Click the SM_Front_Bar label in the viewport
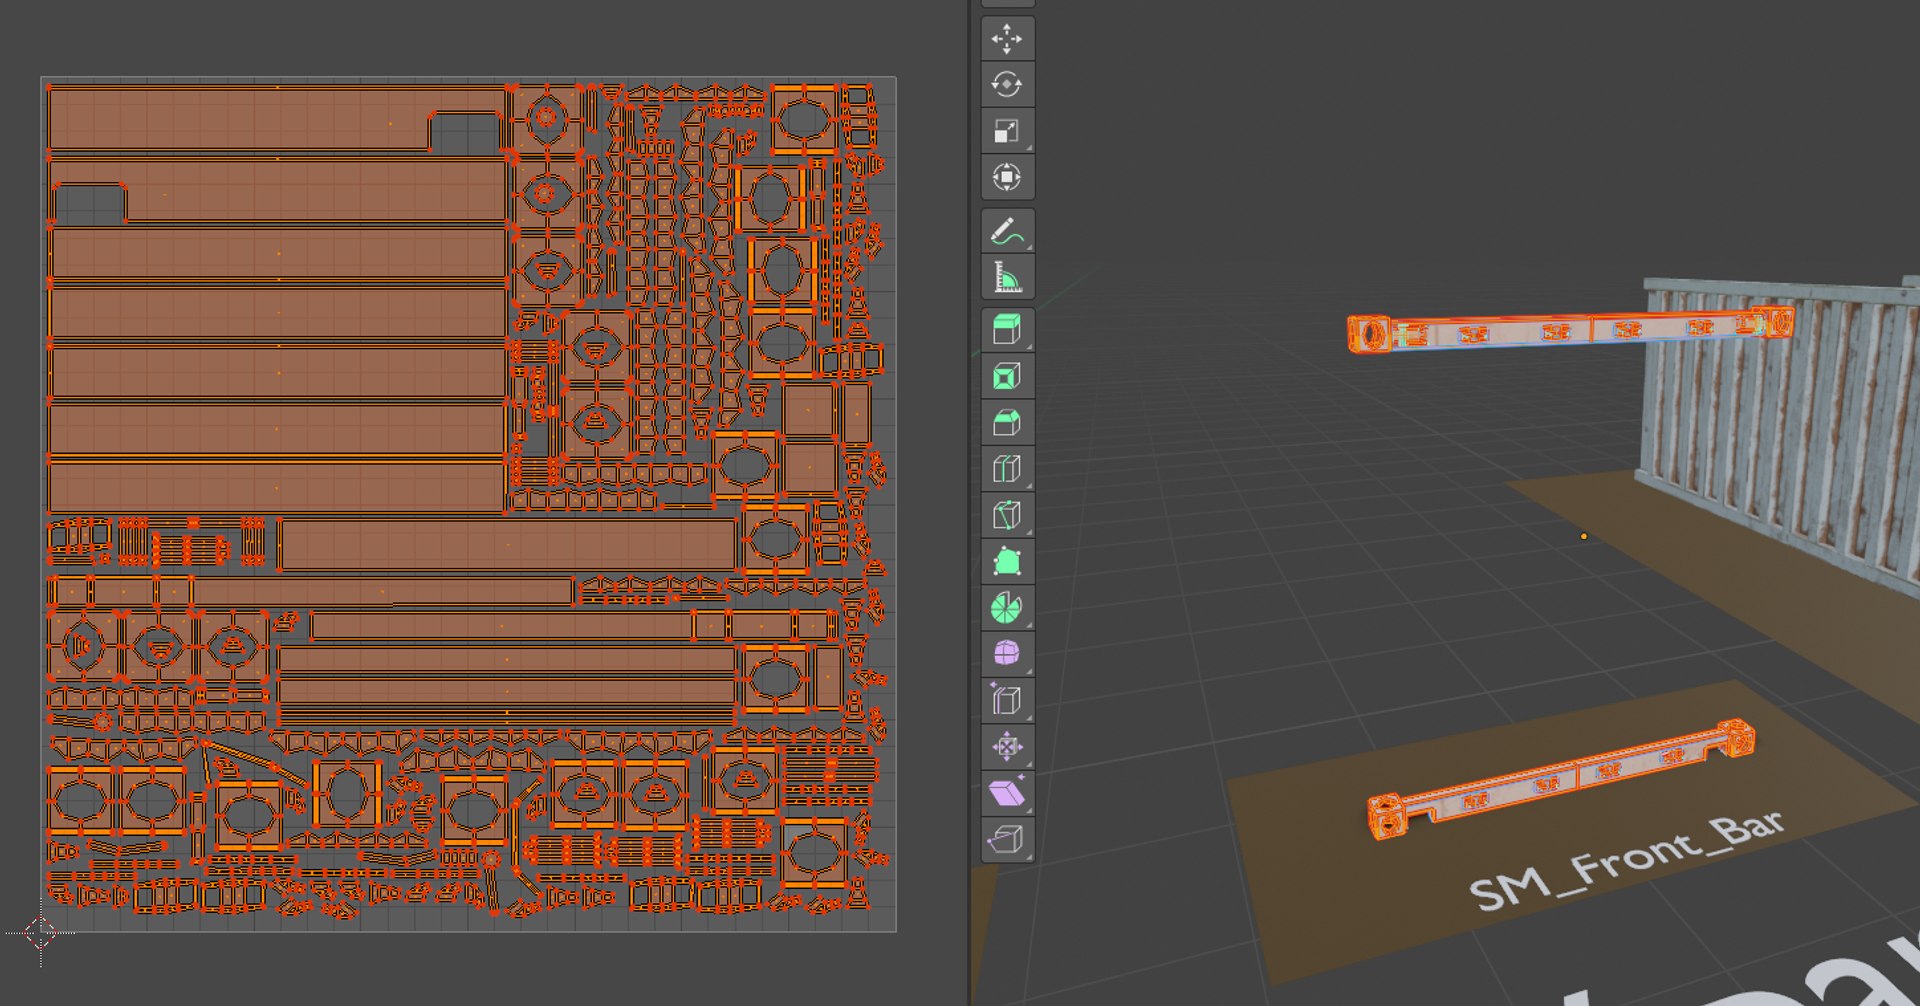The height and width of the screenshot is (1006, 1920). 1625,860
